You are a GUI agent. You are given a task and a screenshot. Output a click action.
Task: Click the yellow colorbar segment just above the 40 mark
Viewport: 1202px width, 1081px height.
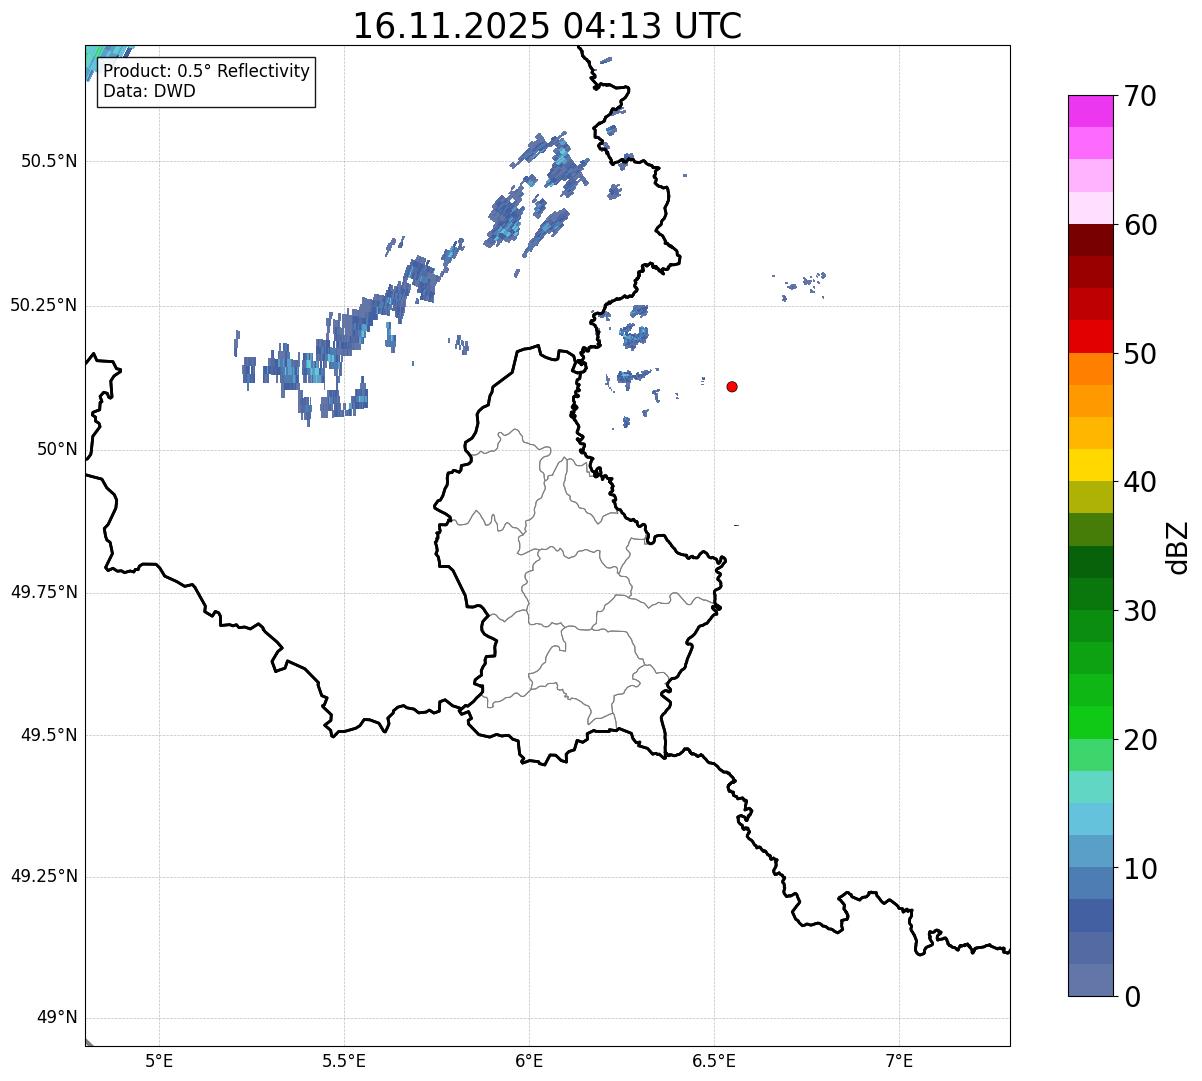click(1090, 465)
